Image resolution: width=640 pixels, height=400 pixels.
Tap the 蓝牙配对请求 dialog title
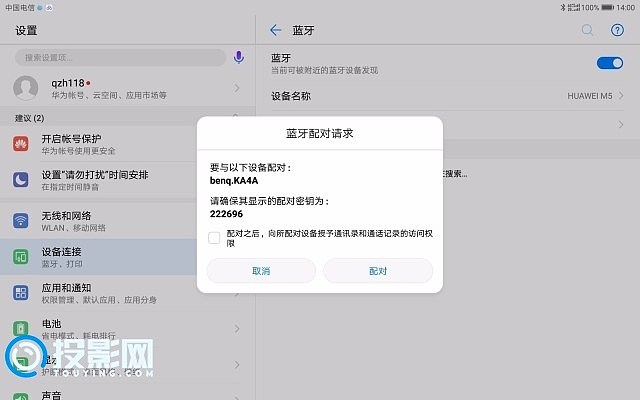pyautogui.click(x=320, y=133)
